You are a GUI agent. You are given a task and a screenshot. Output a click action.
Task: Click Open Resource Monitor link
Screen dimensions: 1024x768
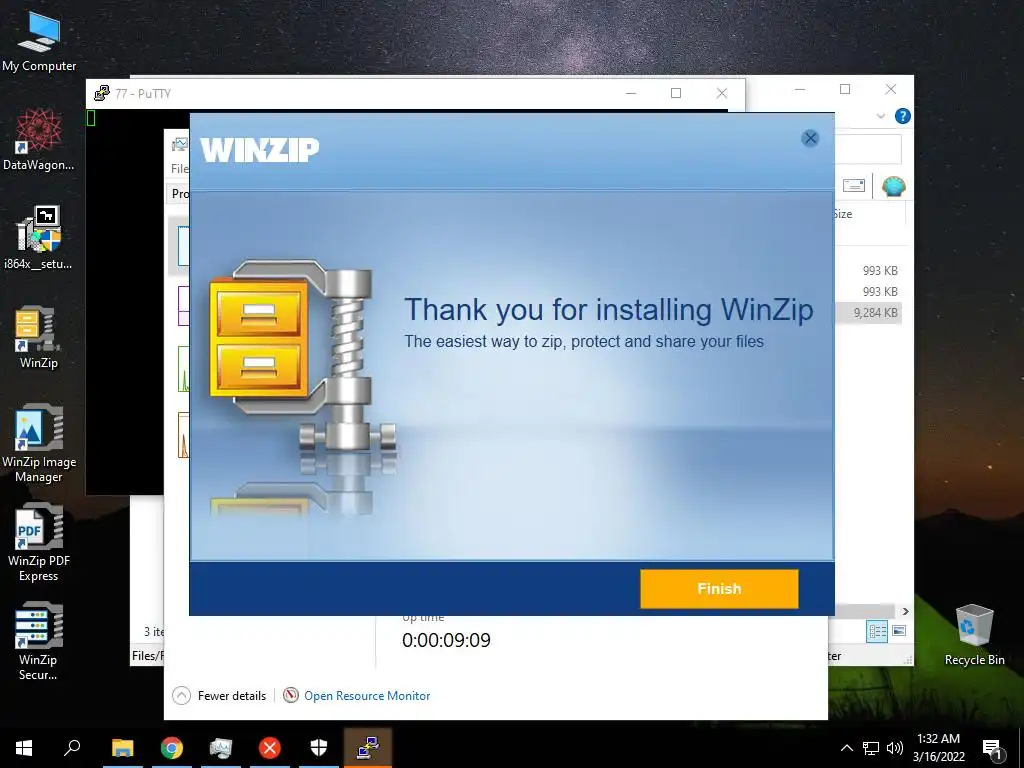(x=367, y=696)
